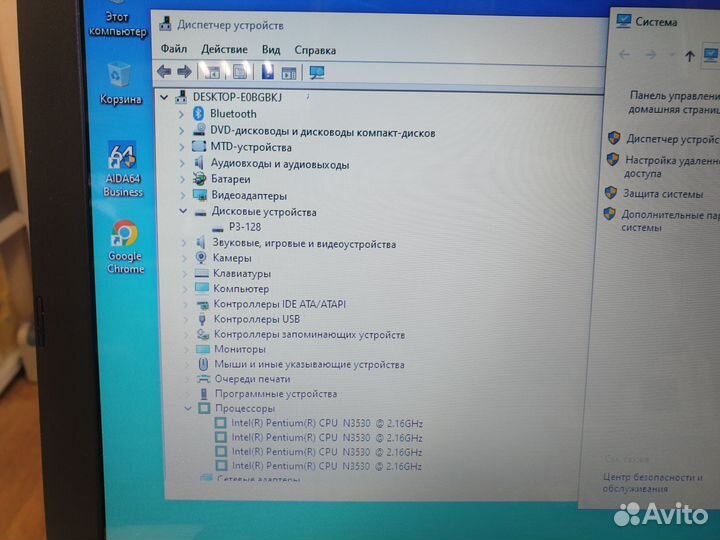Open Центр безопасности и обслуживания link

[652, 483]
